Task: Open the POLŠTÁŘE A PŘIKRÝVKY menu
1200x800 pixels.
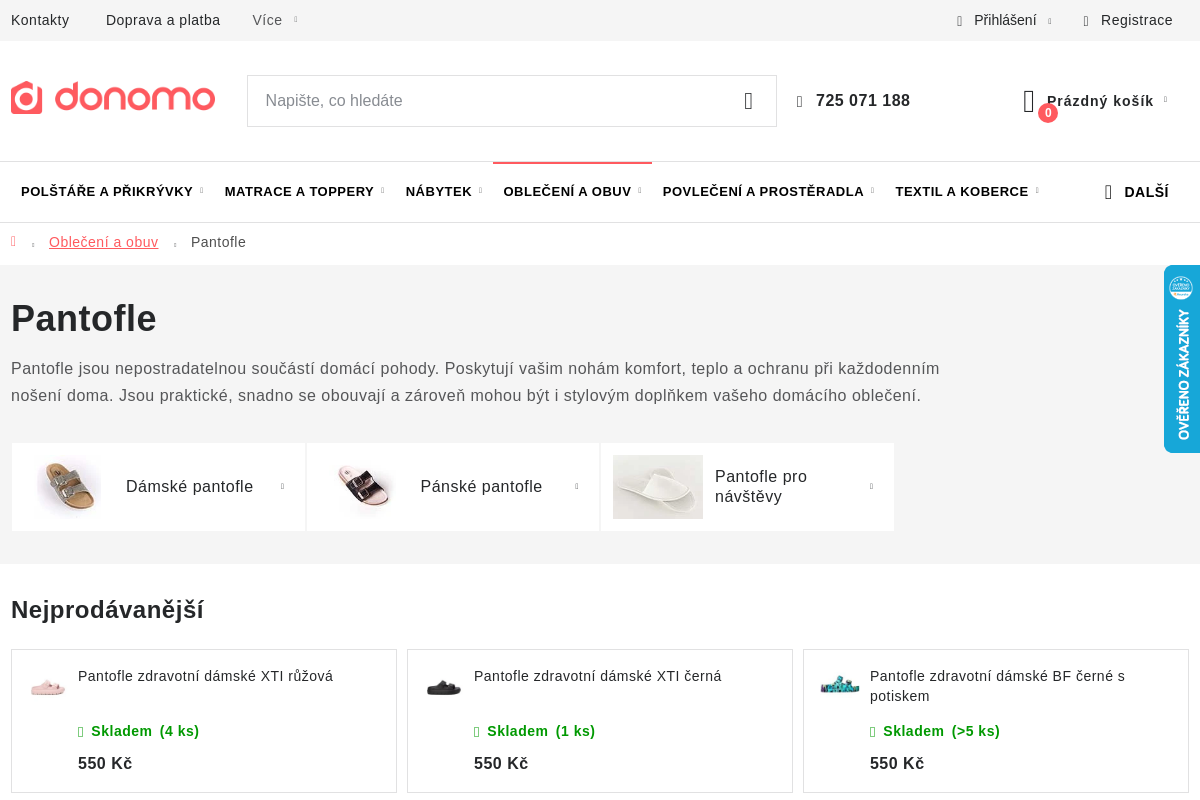Action: [x=107, y=192]
